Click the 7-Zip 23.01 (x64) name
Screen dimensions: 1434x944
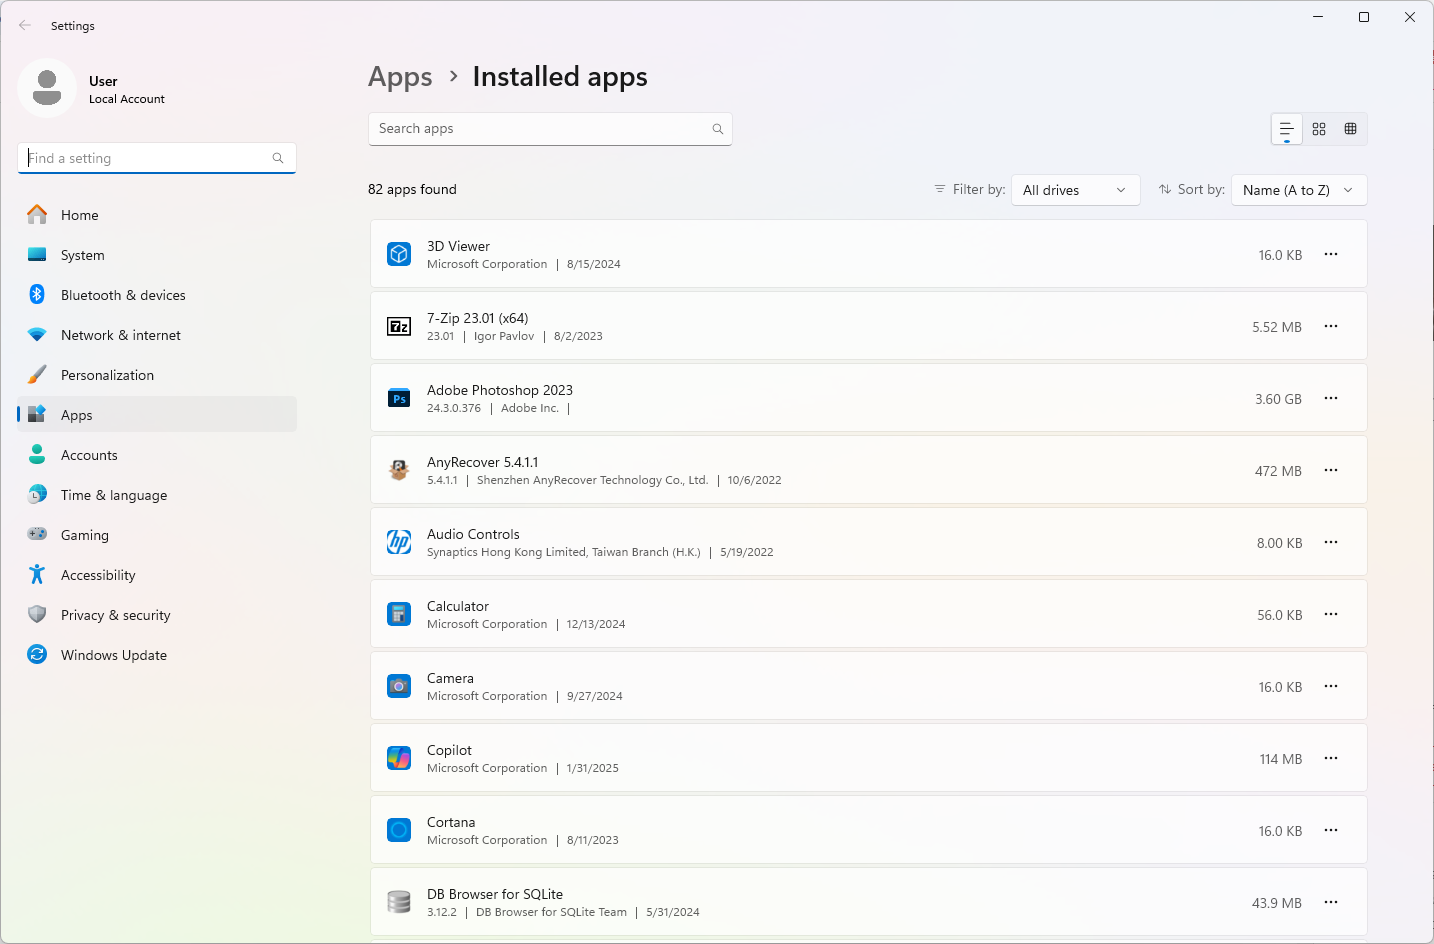point(478,318)
